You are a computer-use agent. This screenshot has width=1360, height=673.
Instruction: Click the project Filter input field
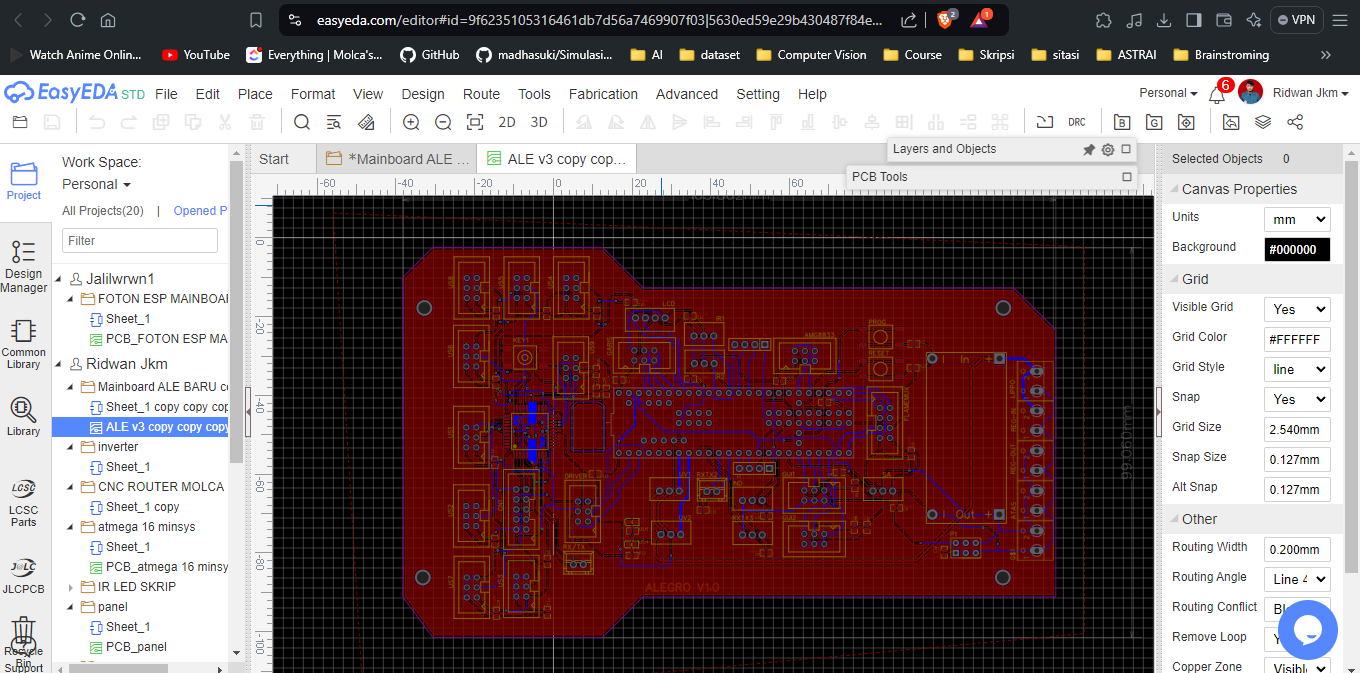click(x=140, y=240)
